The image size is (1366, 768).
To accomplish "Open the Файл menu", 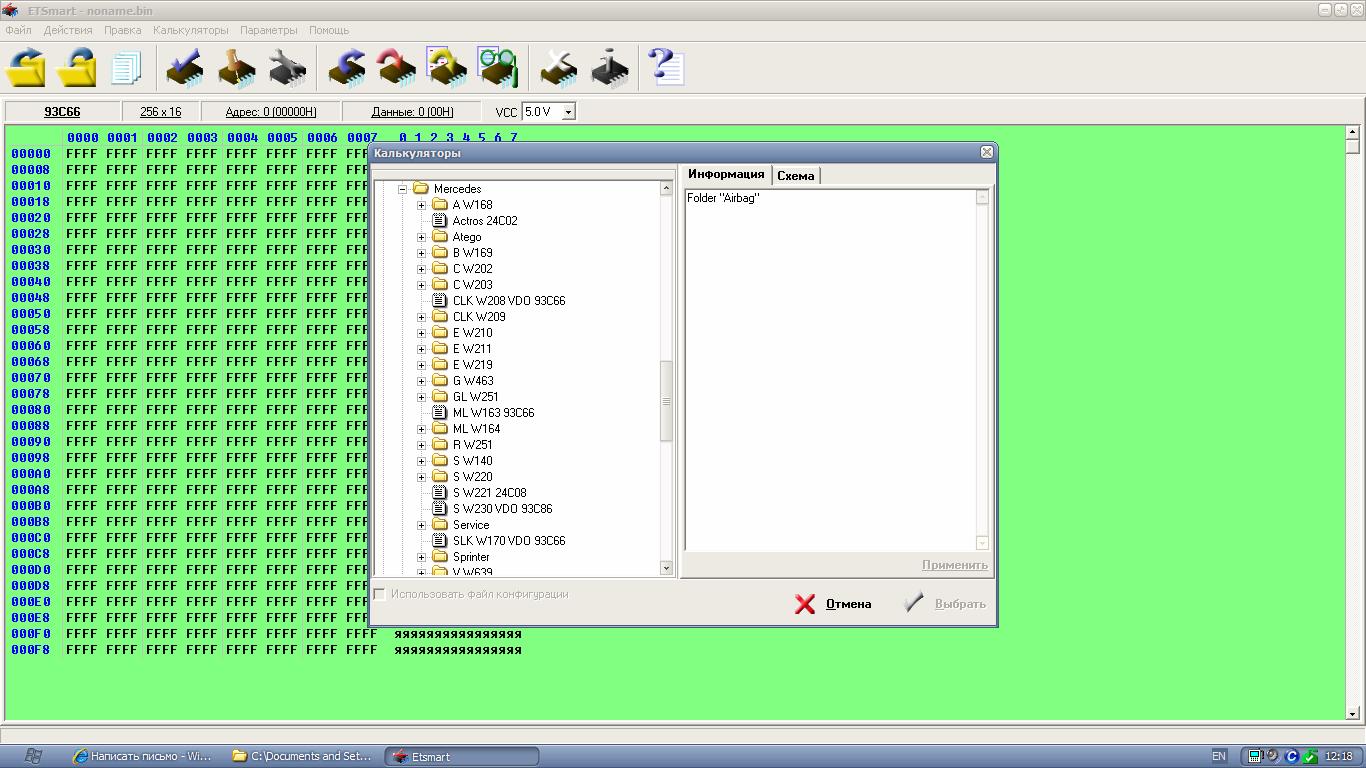I will (x=18, y=30).
